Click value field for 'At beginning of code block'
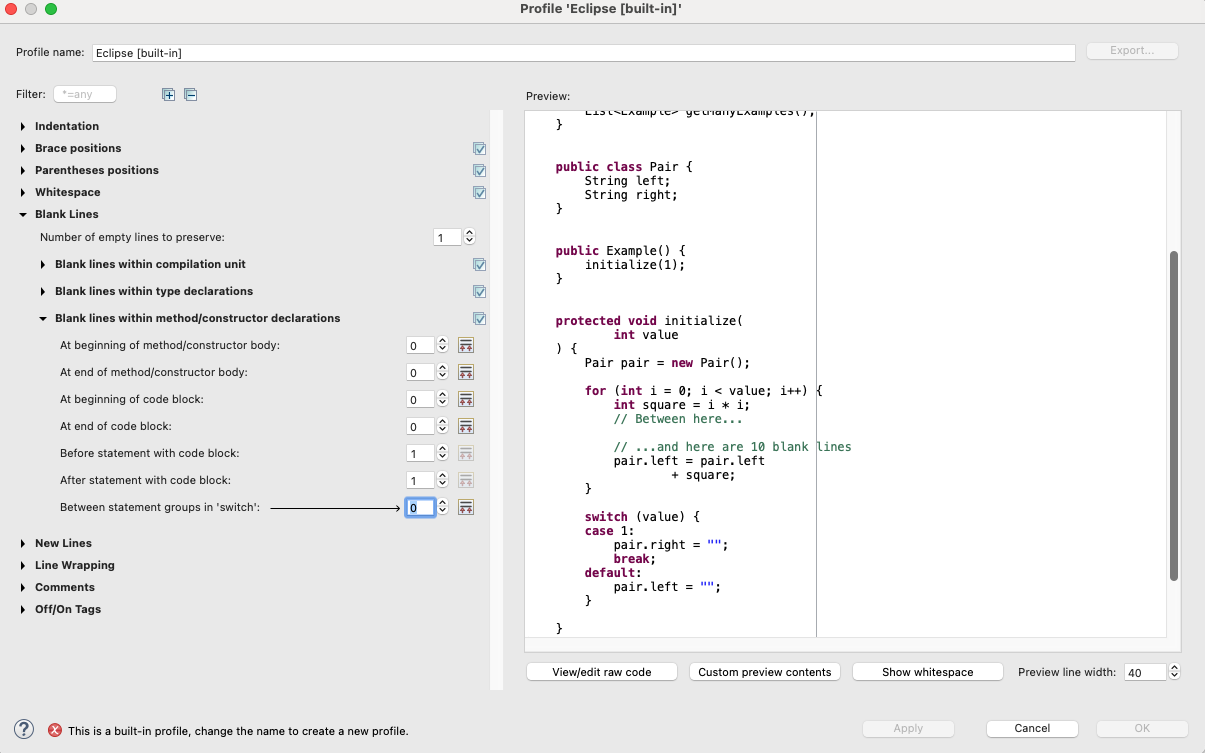Viewport: 1205px width, 753px height. pyautogui.click(x=421, y=399)
